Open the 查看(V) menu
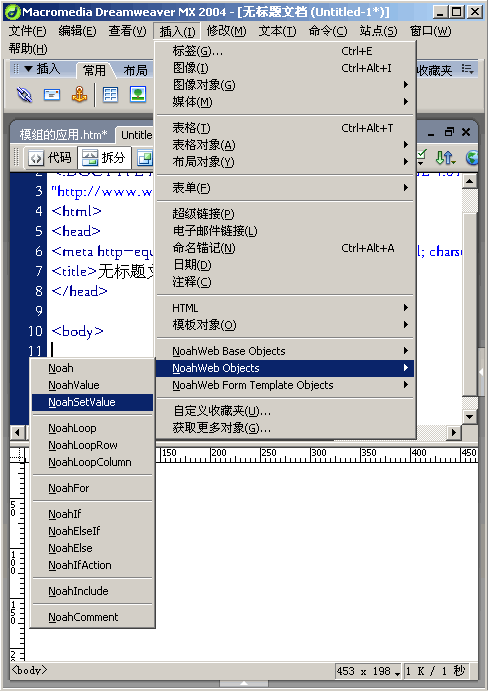The width and height of the screenshot is (488, 691). [127, 31]
